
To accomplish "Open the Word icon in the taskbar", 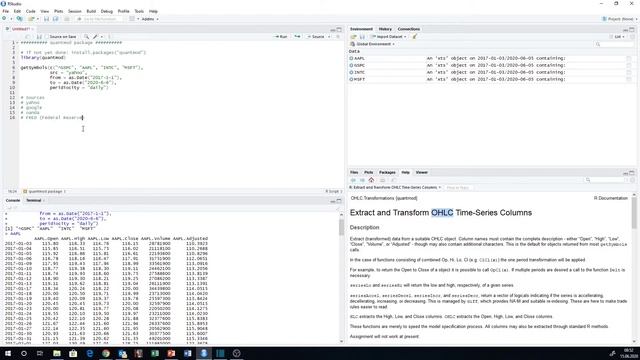I will pos(187,353).
